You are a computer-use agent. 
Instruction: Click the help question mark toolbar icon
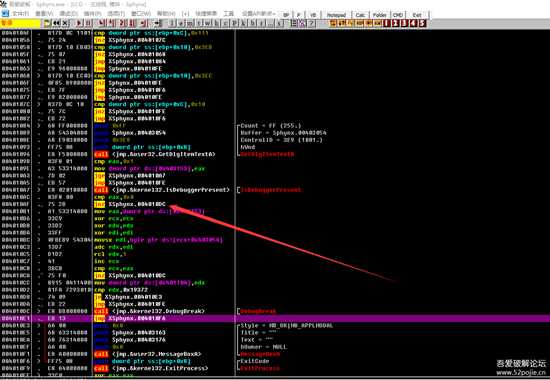(311, 24)
